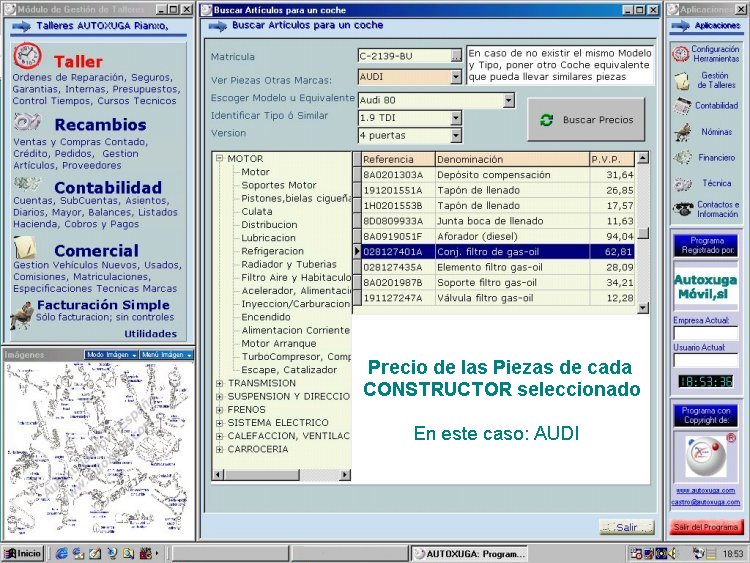
Task: Click the Empresa Actual field
Action: (706, 333)
